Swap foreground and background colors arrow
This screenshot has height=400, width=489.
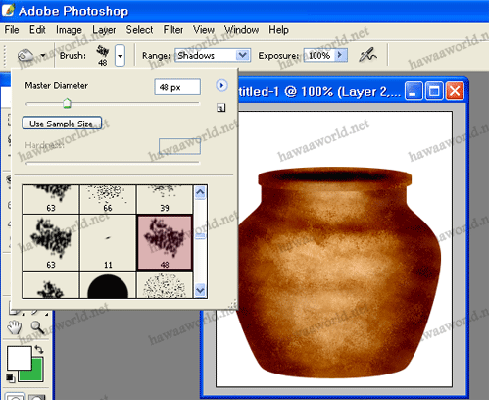tap(39, 349)
